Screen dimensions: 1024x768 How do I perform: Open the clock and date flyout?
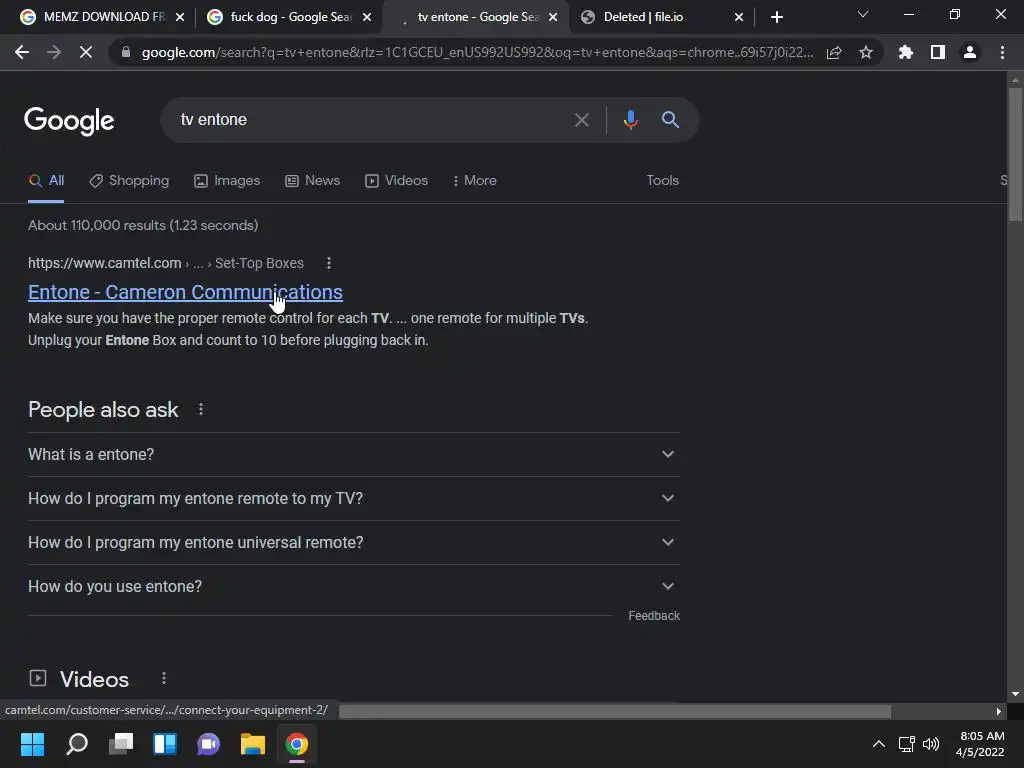point(980,744)
